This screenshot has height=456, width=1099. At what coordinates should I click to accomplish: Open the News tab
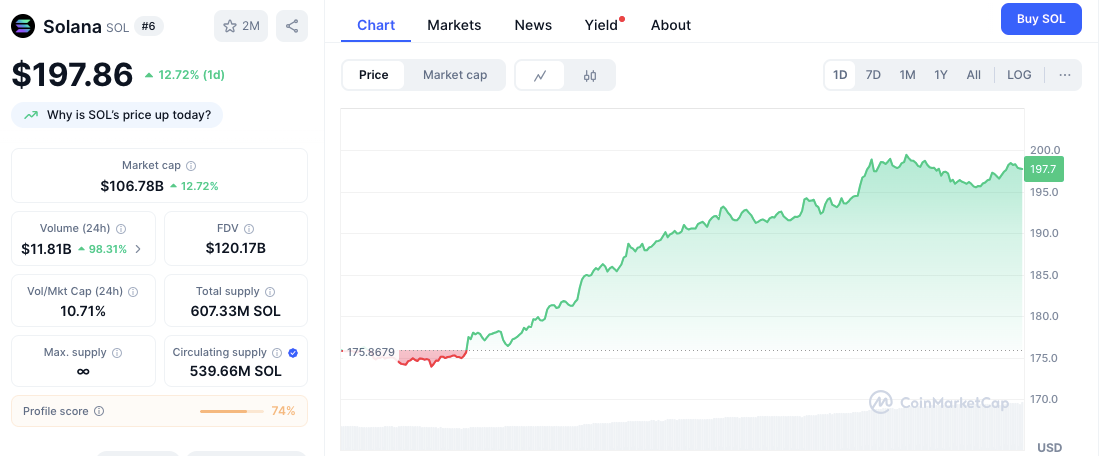tap(533, 25)
